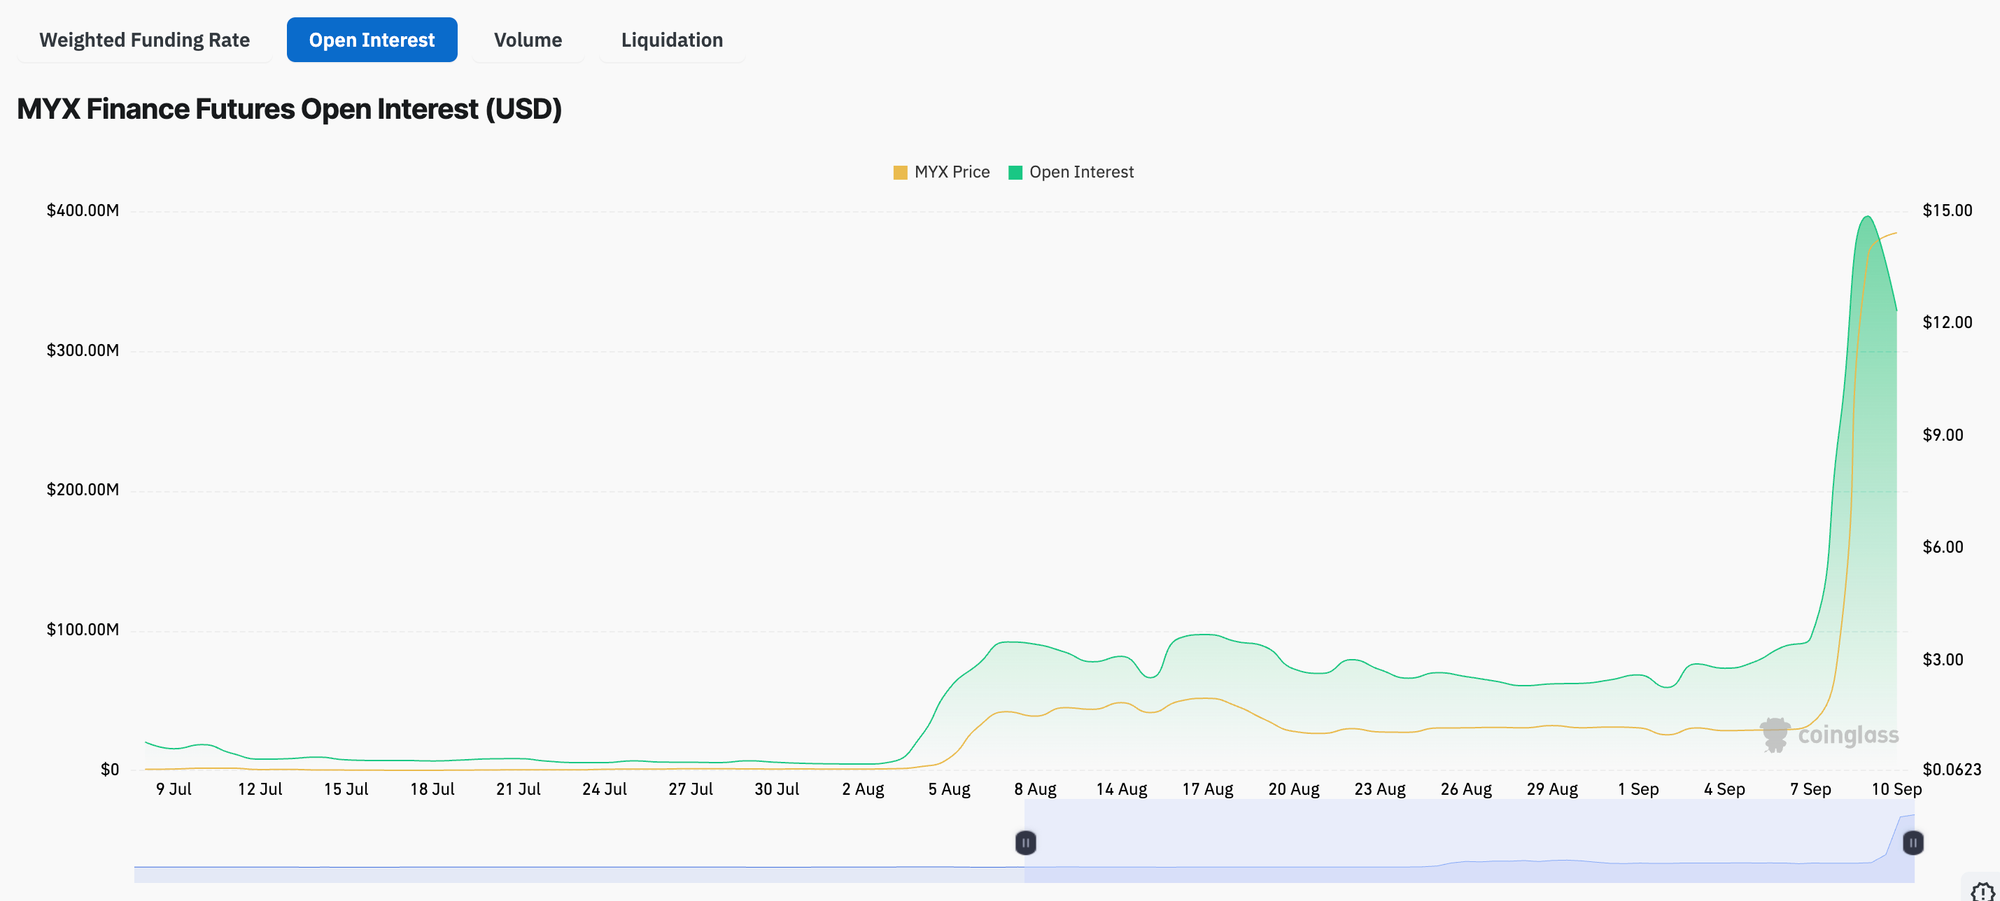Open the Volume tab
The width and height of the screenshot is (2000, 901).
pos(528,40)
